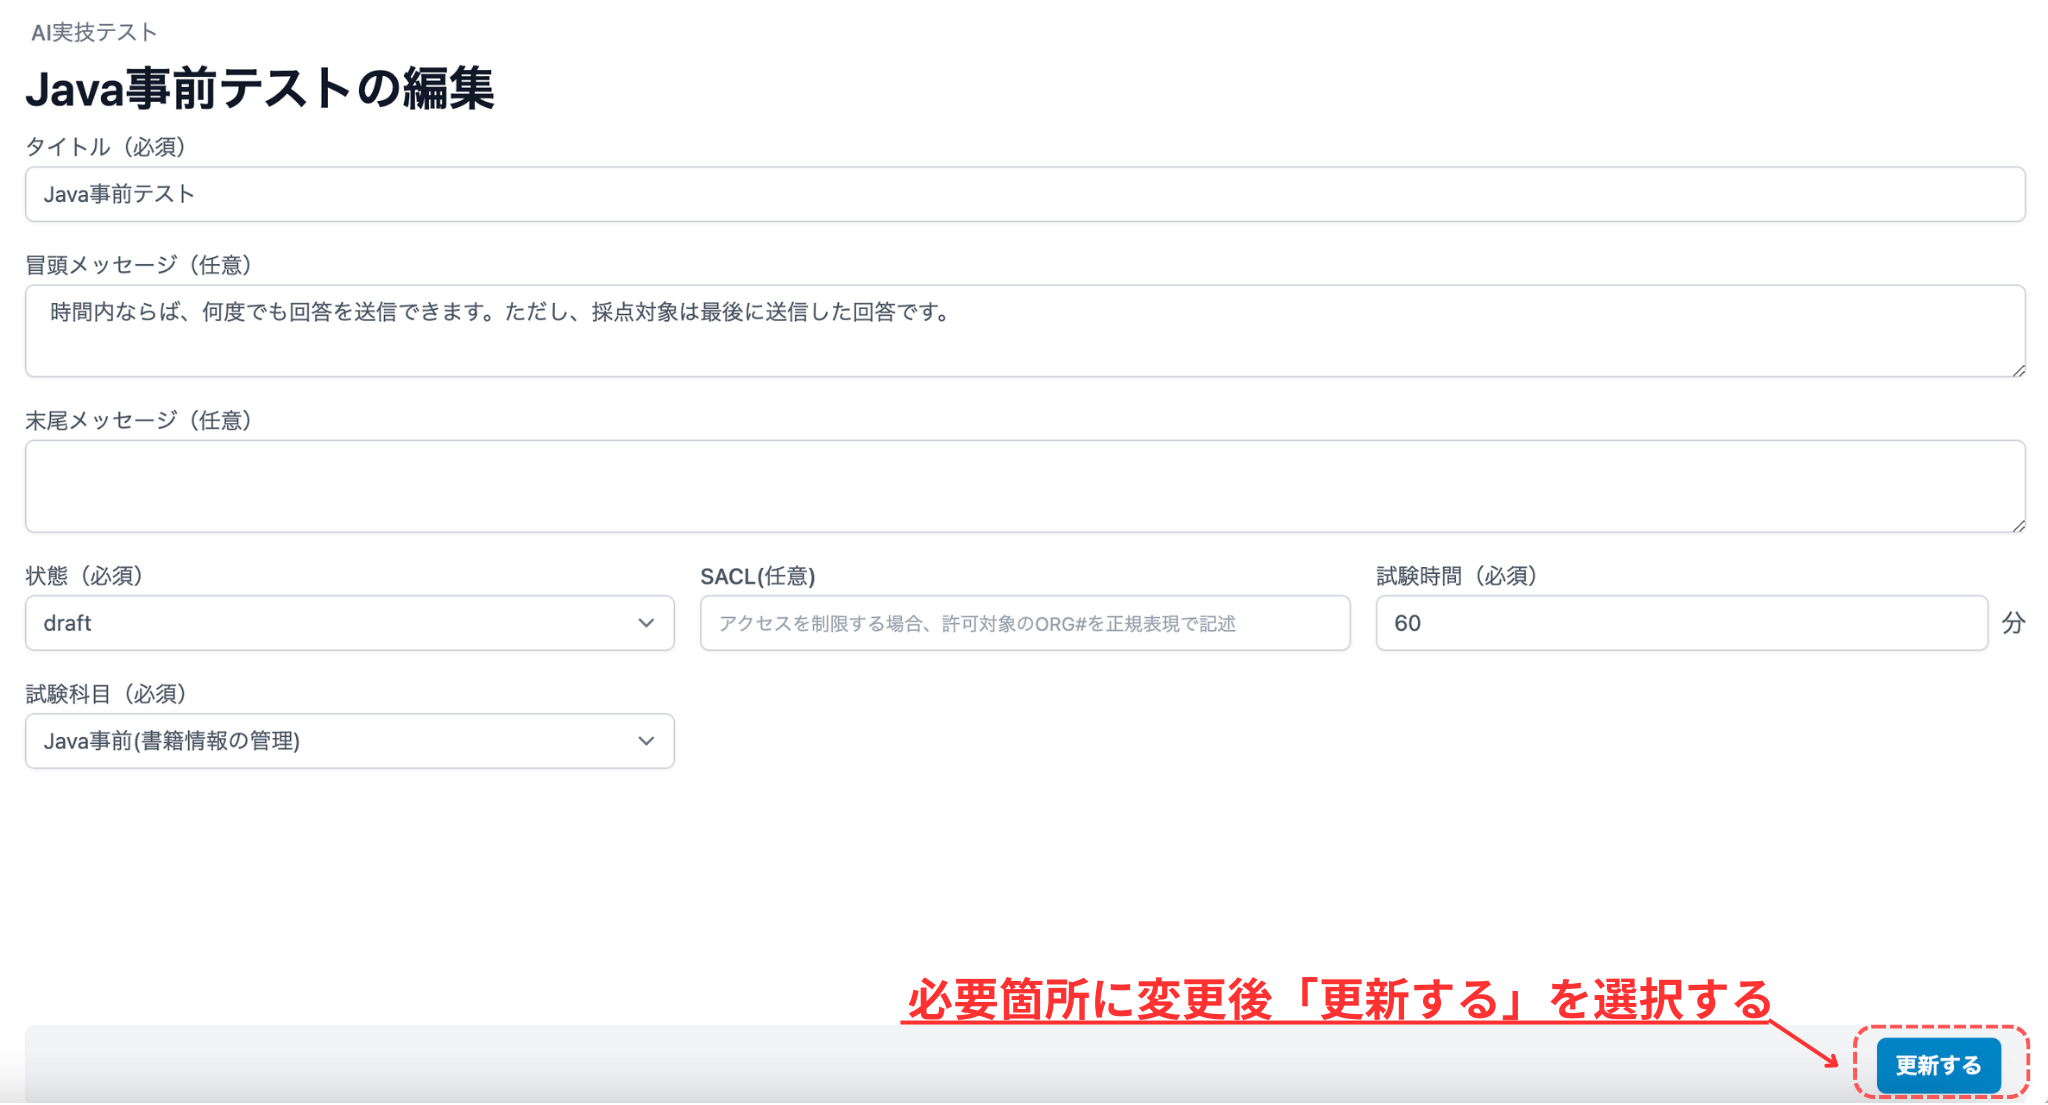Click the 状態(必須) label

coord(84,576)
